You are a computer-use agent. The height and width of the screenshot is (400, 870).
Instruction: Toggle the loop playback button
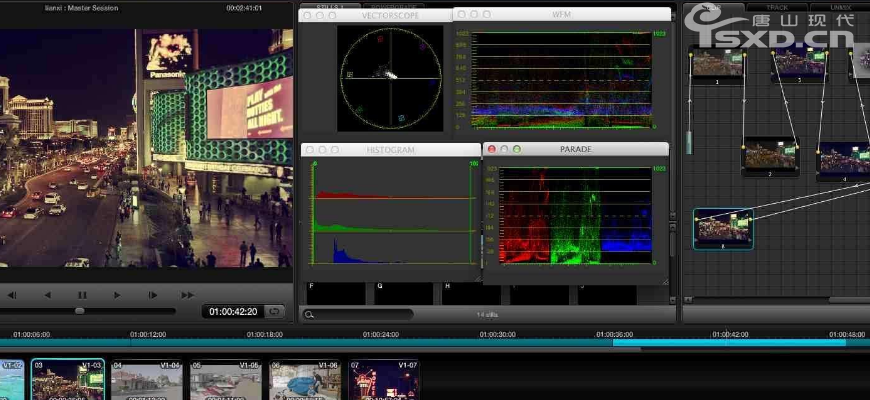pyautogui.click(x=275, y=311)
